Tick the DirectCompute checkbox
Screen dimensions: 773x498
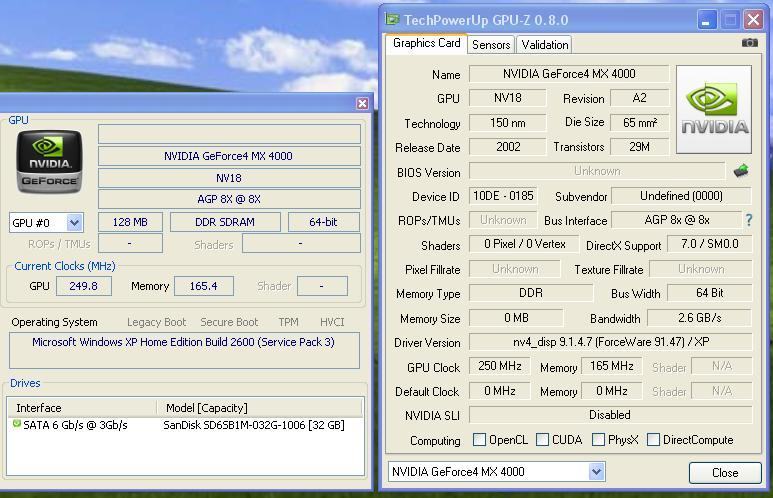pos(653,439)
